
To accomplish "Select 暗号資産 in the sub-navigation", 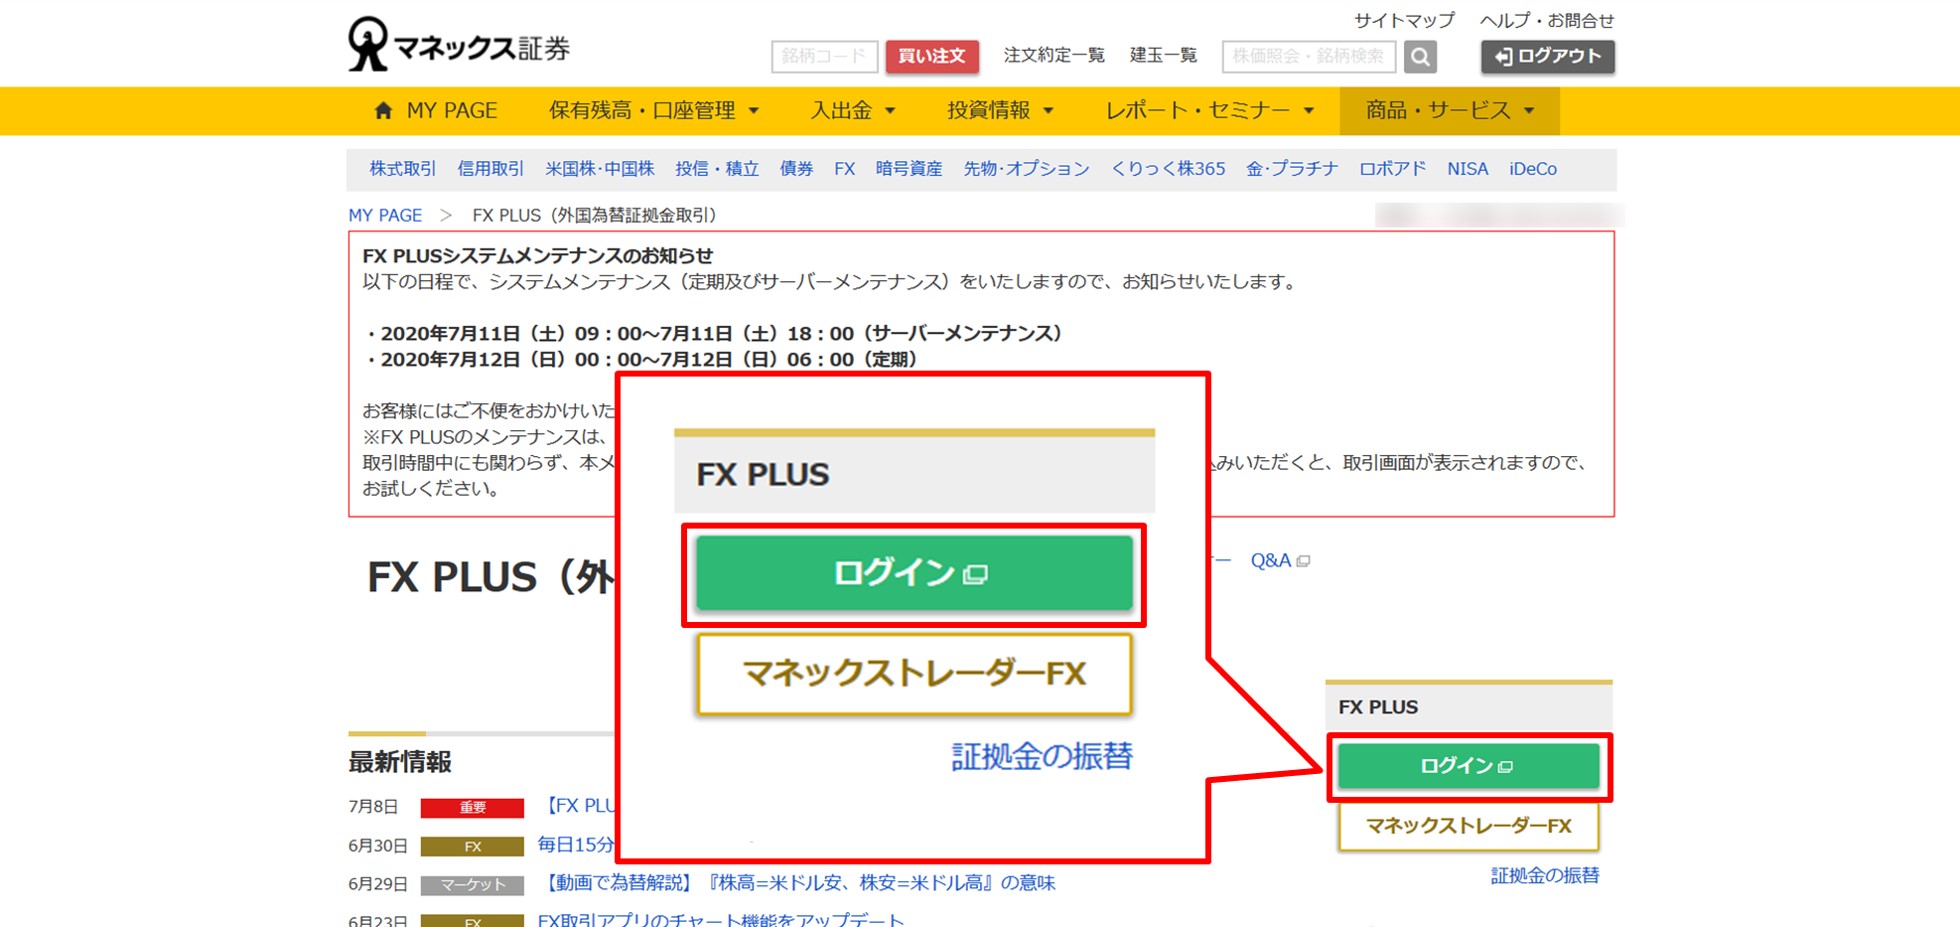I will pos(909,169).
